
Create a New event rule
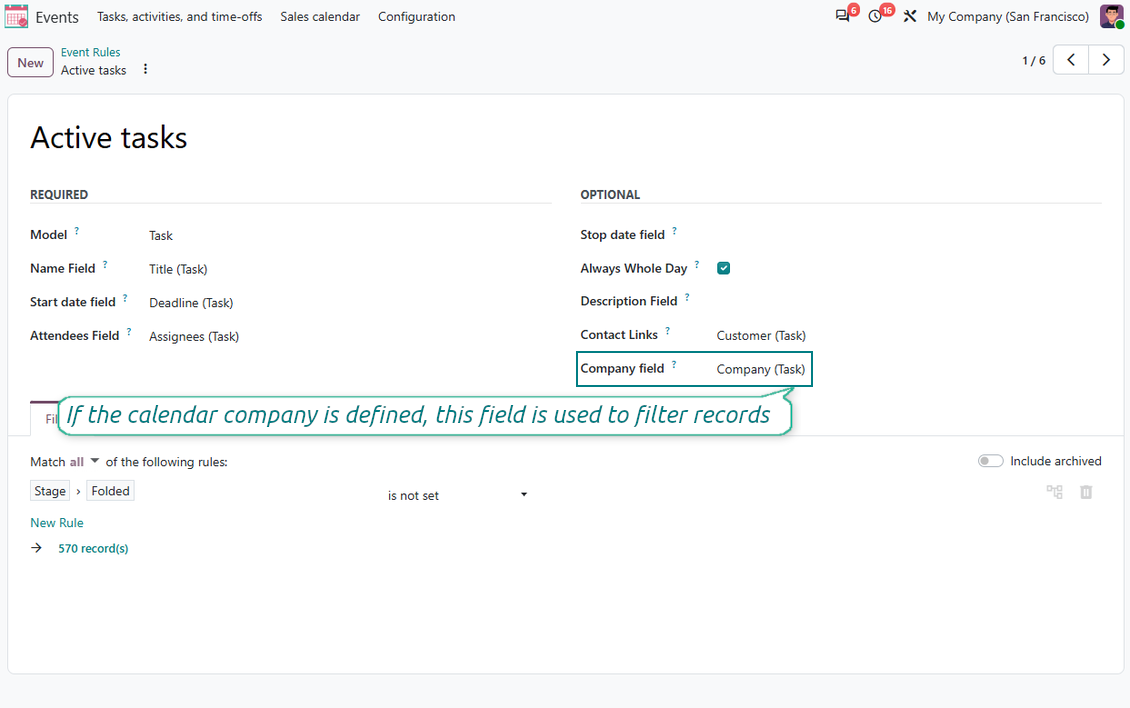(30, 62)
